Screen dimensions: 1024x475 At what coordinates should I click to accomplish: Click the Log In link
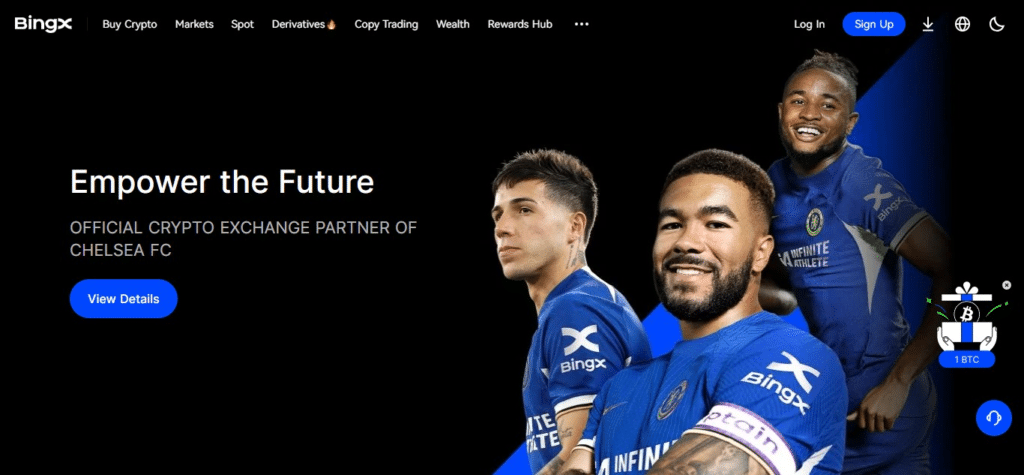[x=809, y=24]
